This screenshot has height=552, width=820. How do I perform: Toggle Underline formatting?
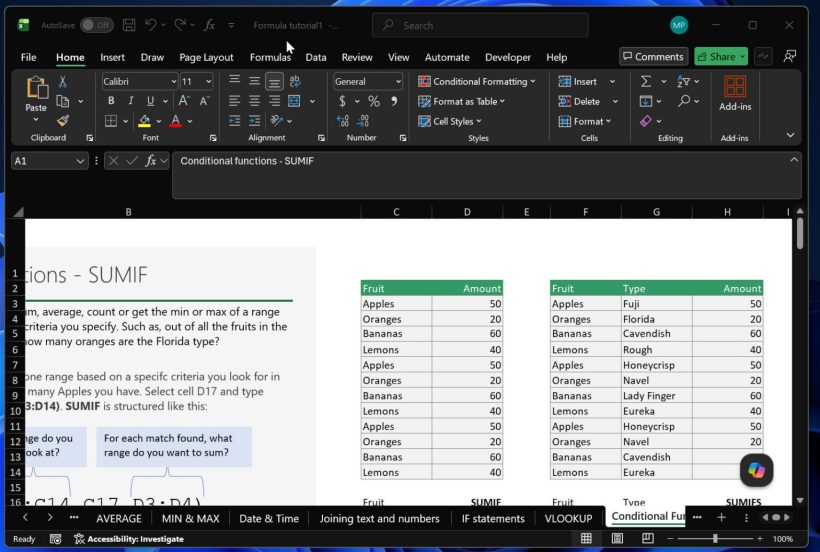[x=151, y=101]
